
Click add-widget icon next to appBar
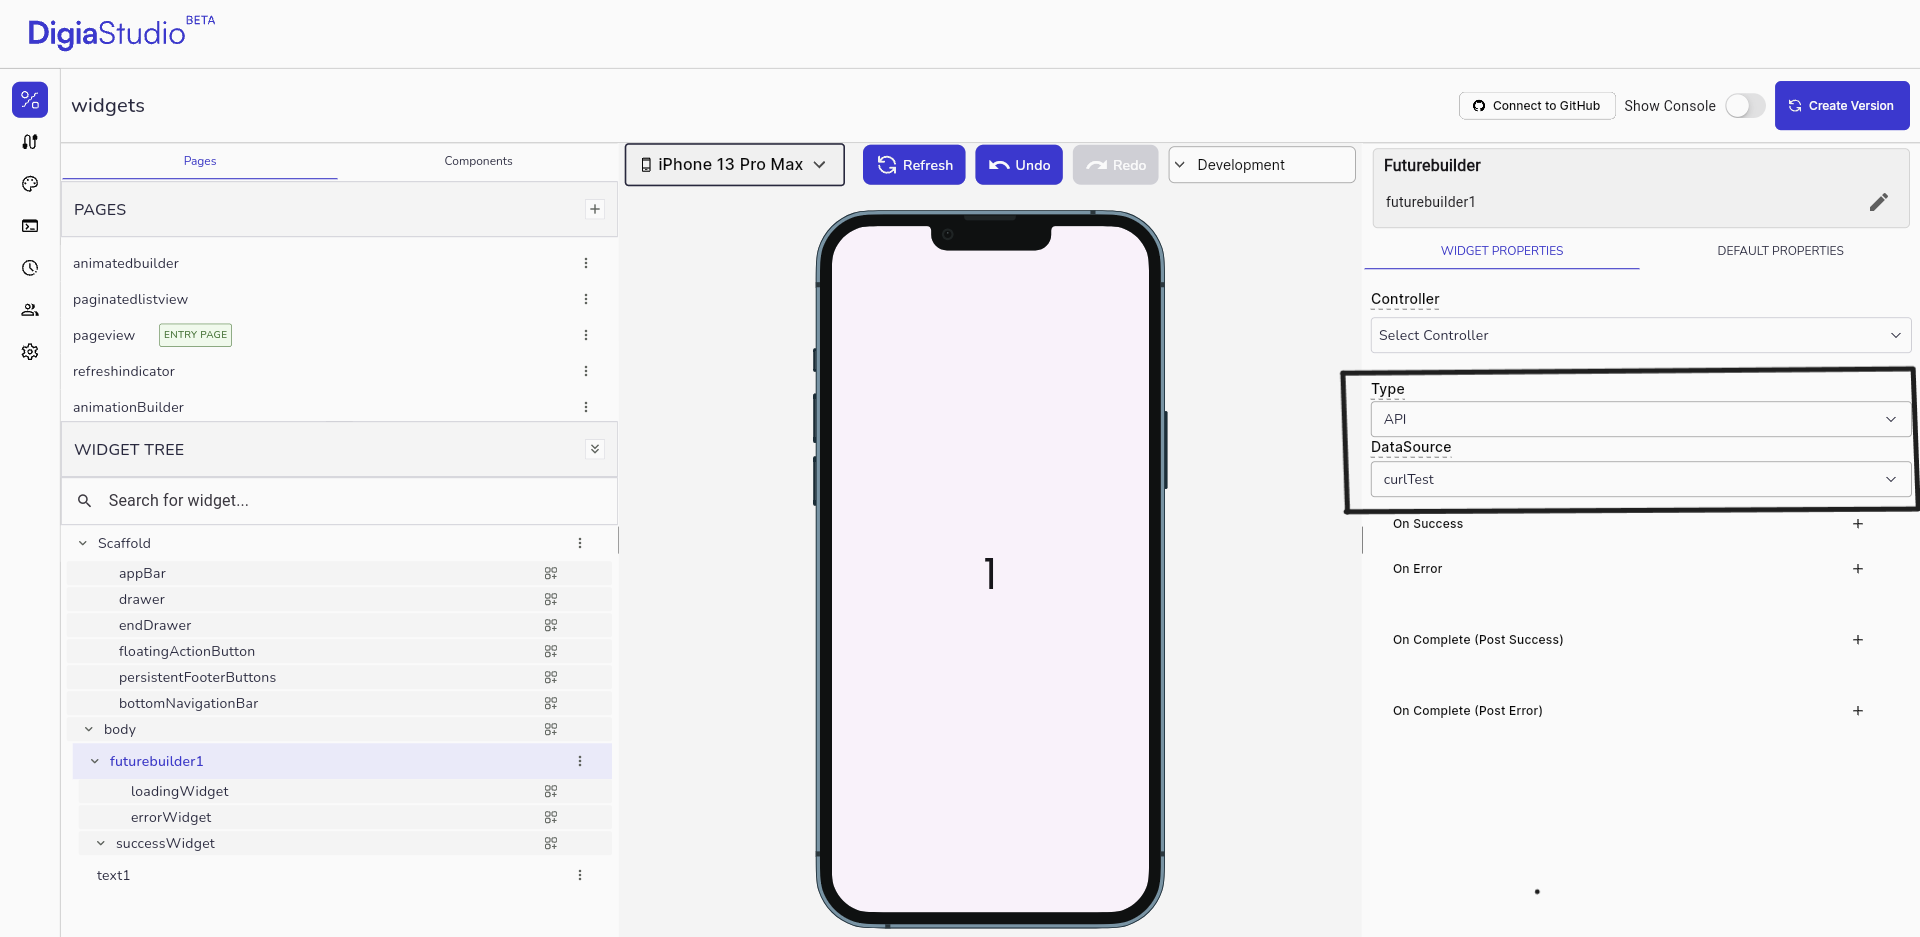pyautogui.click(x=551, y=573)
